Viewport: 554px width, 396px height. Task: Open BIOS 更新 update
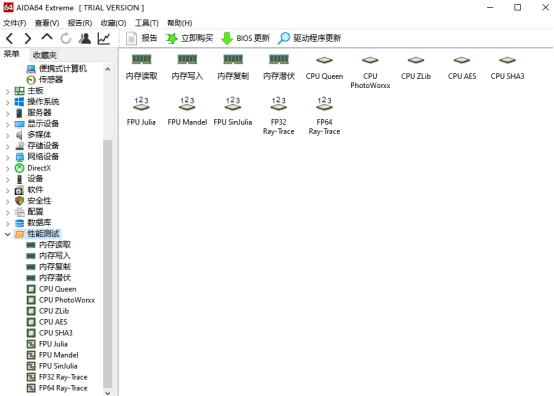pos(246,38)
